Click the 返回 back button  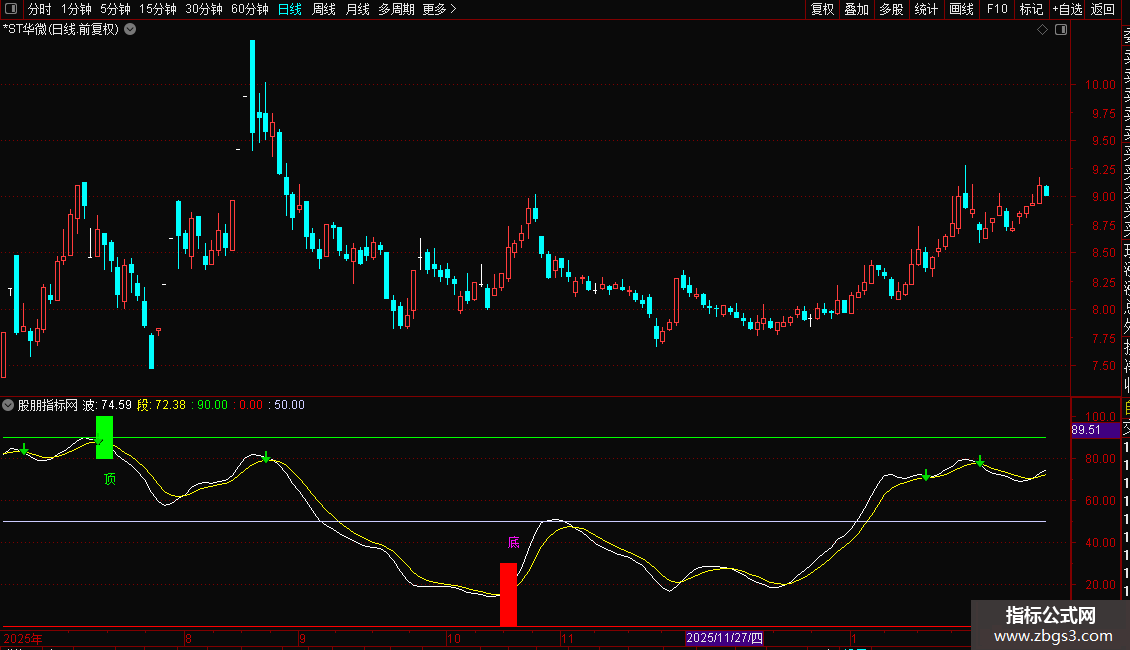(1103, 9)
